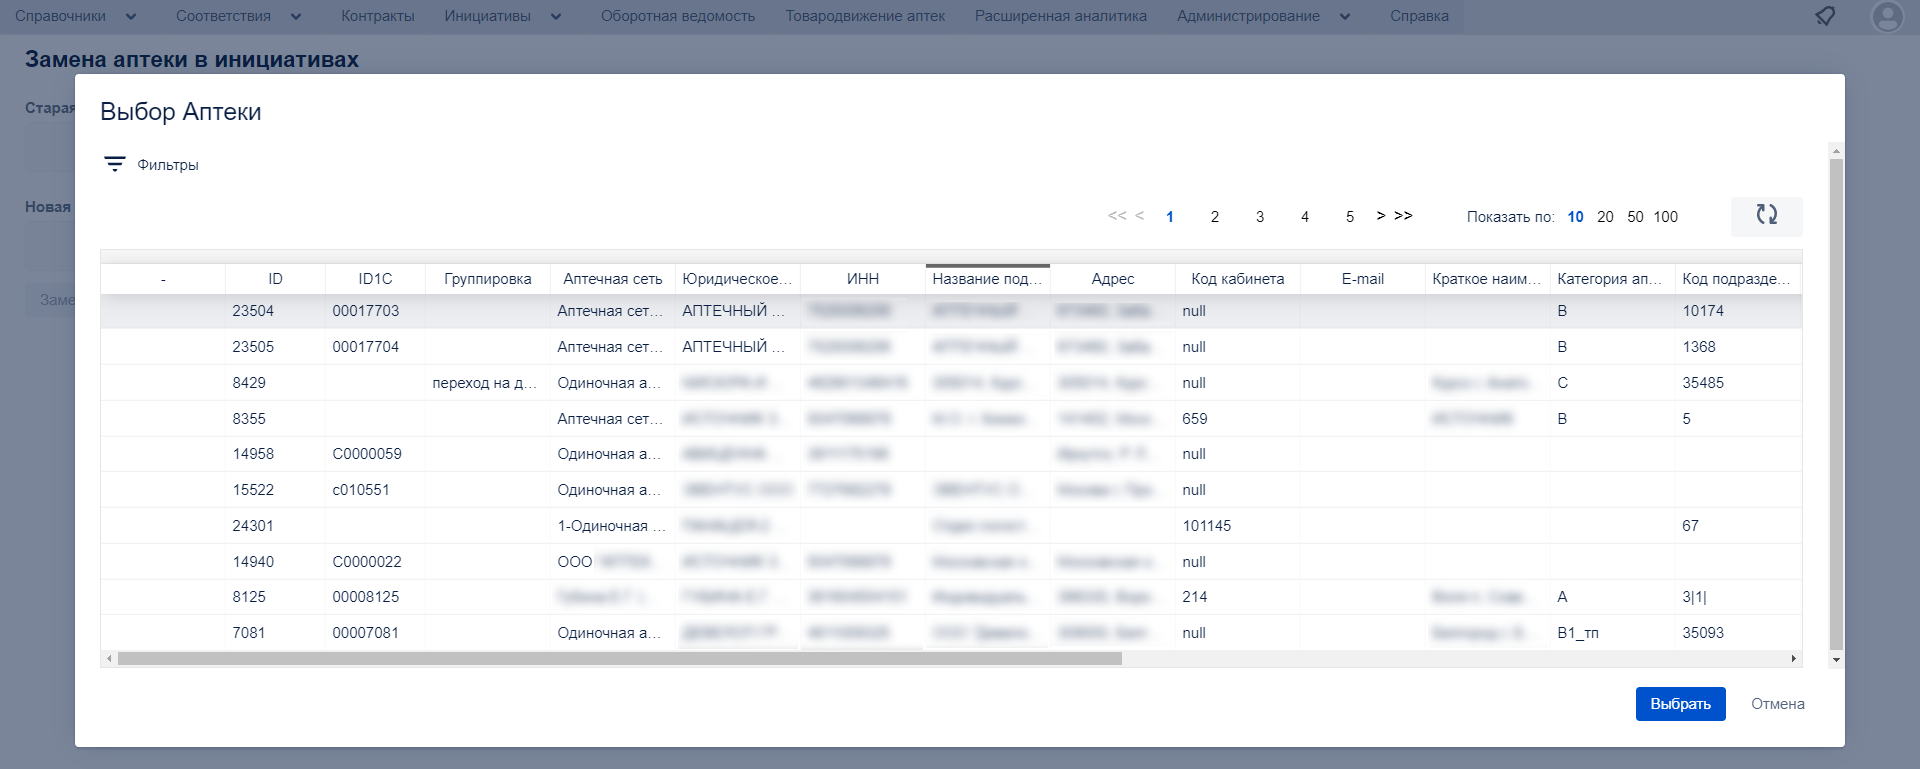The height and width of the screenshot is (769, 1920).
Task: Open Товародвижение аптек page
Action: [865, 16]
